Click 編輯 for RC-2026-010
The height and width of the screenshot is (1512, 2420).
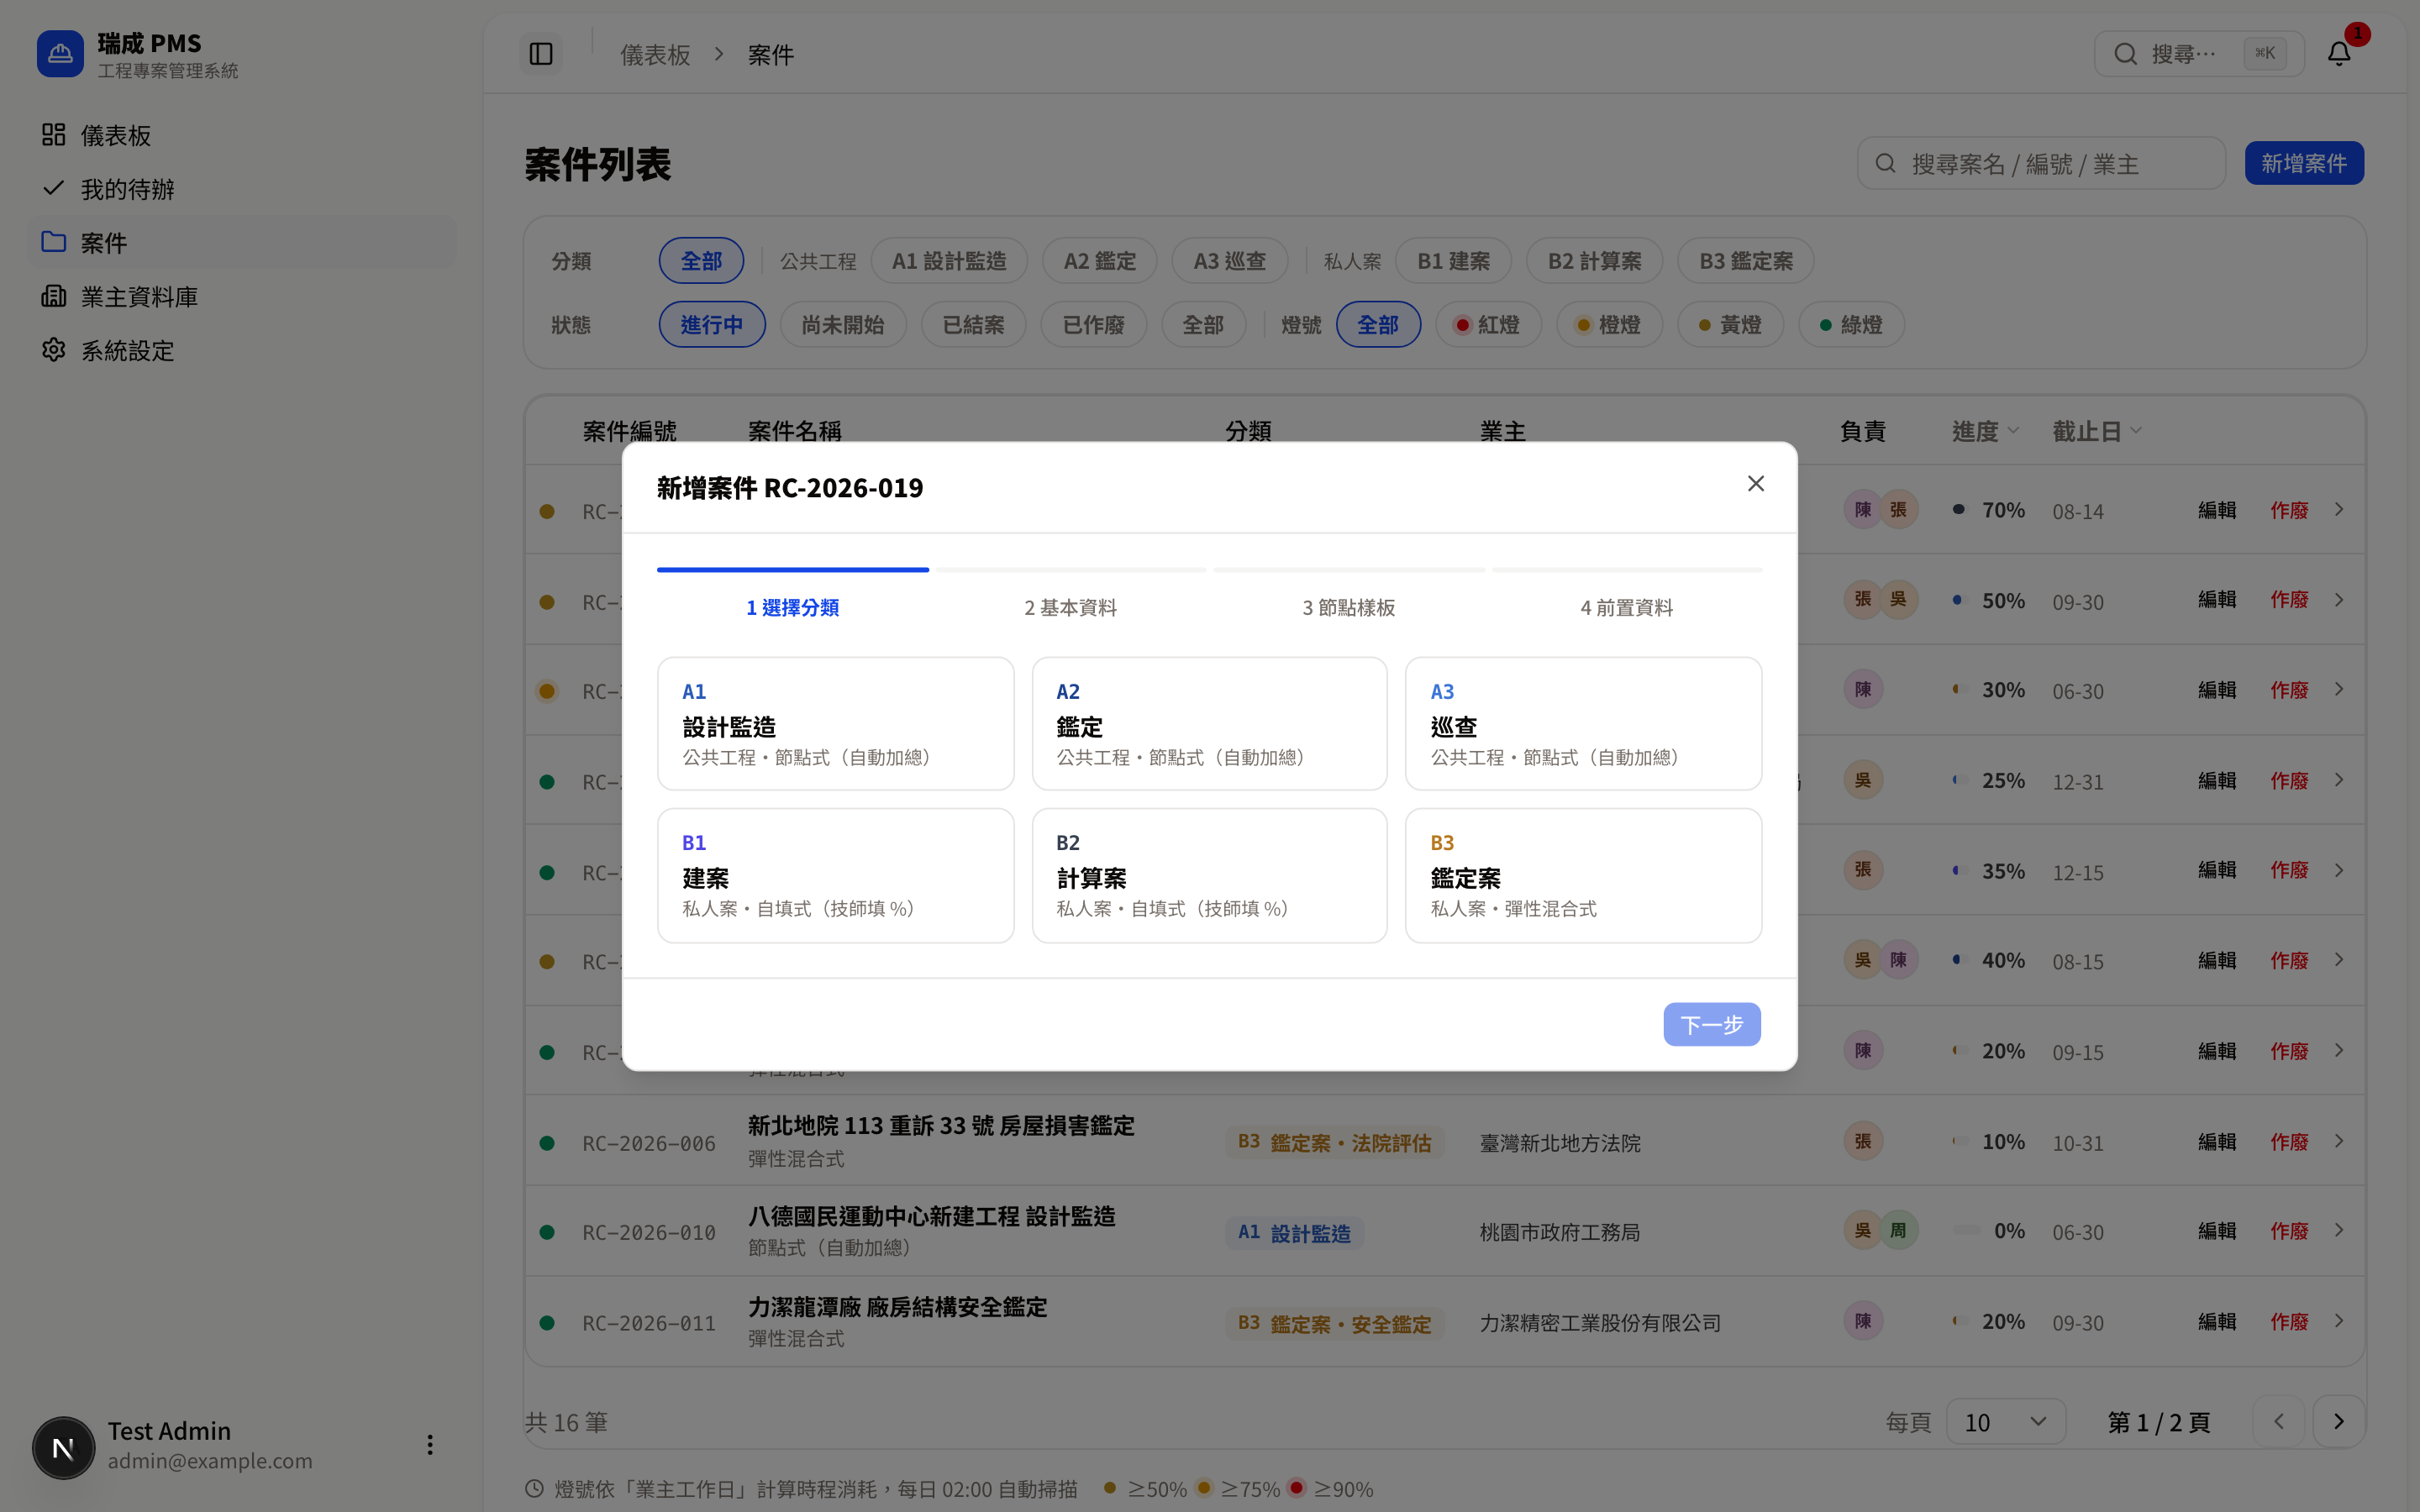[x=2217, y=1231]
